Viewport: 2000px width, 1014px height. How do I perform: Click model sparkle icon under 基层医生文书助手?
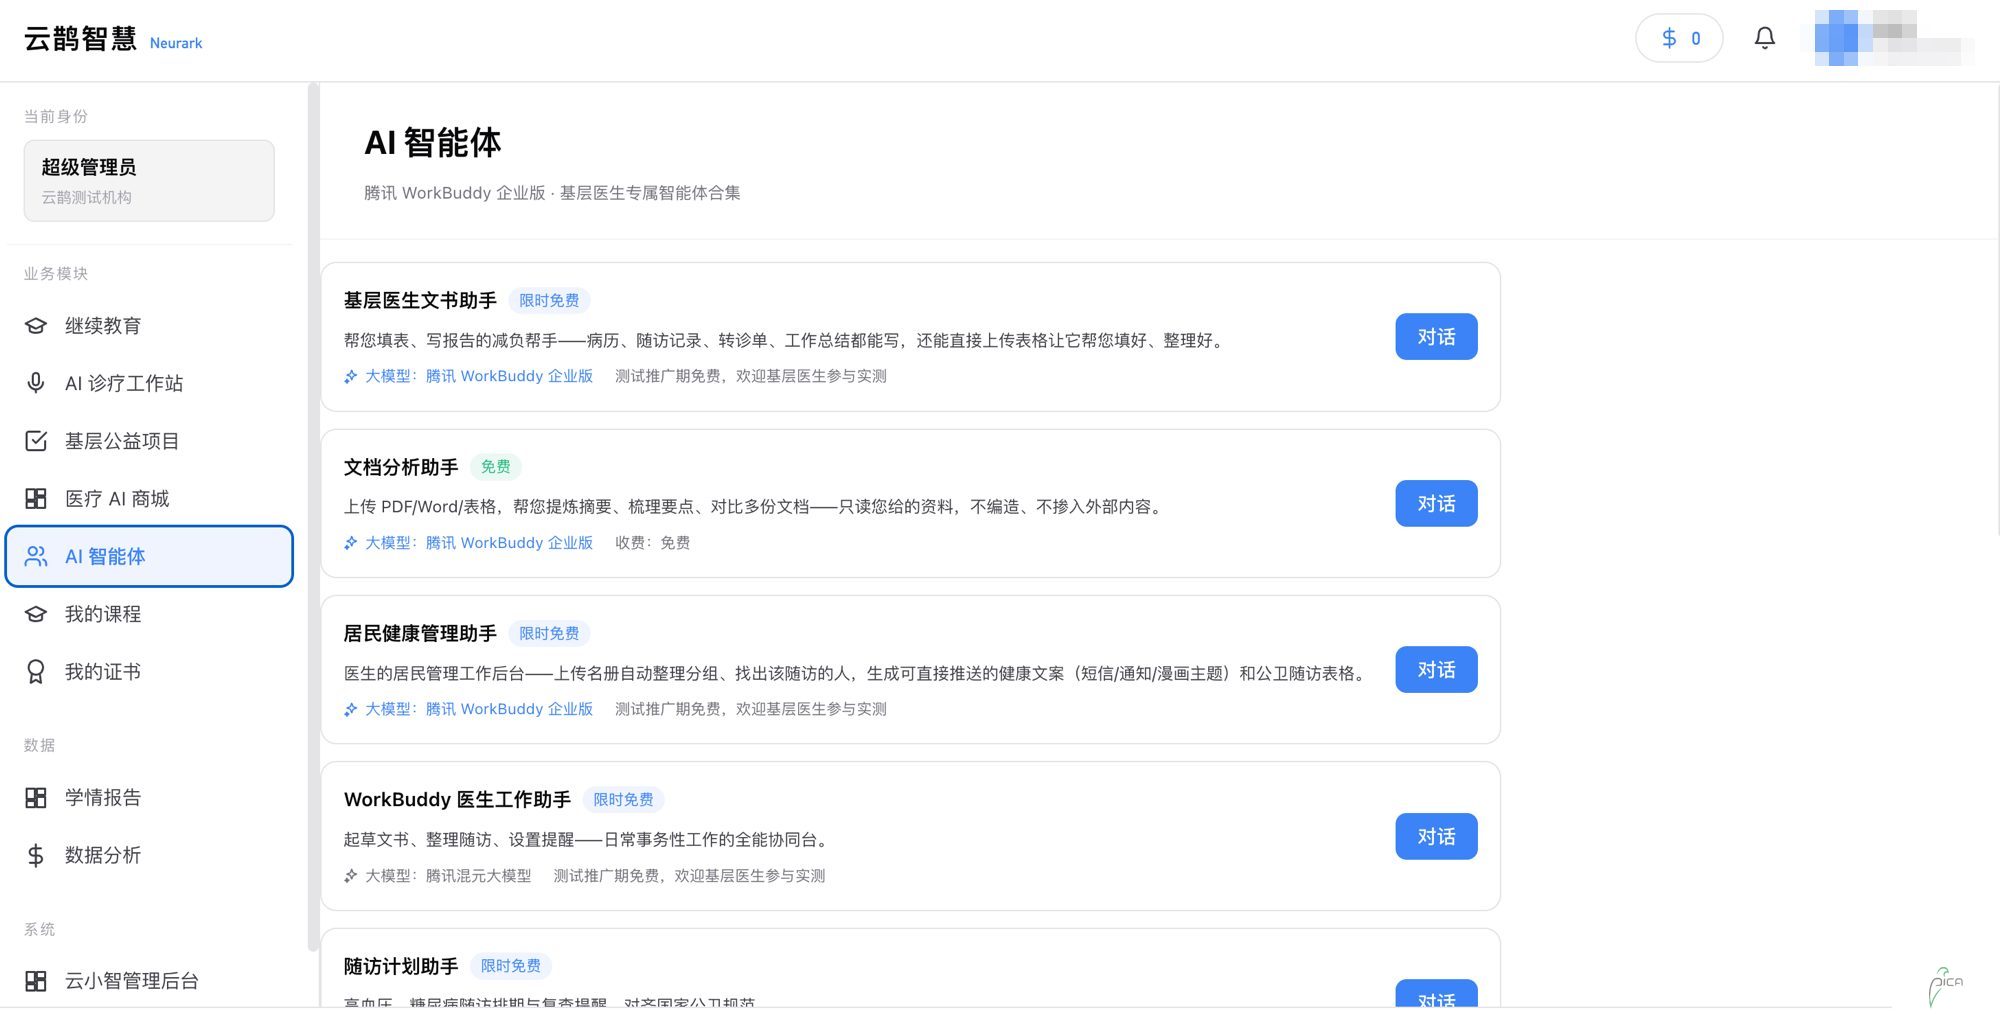(x=351, y=377)
